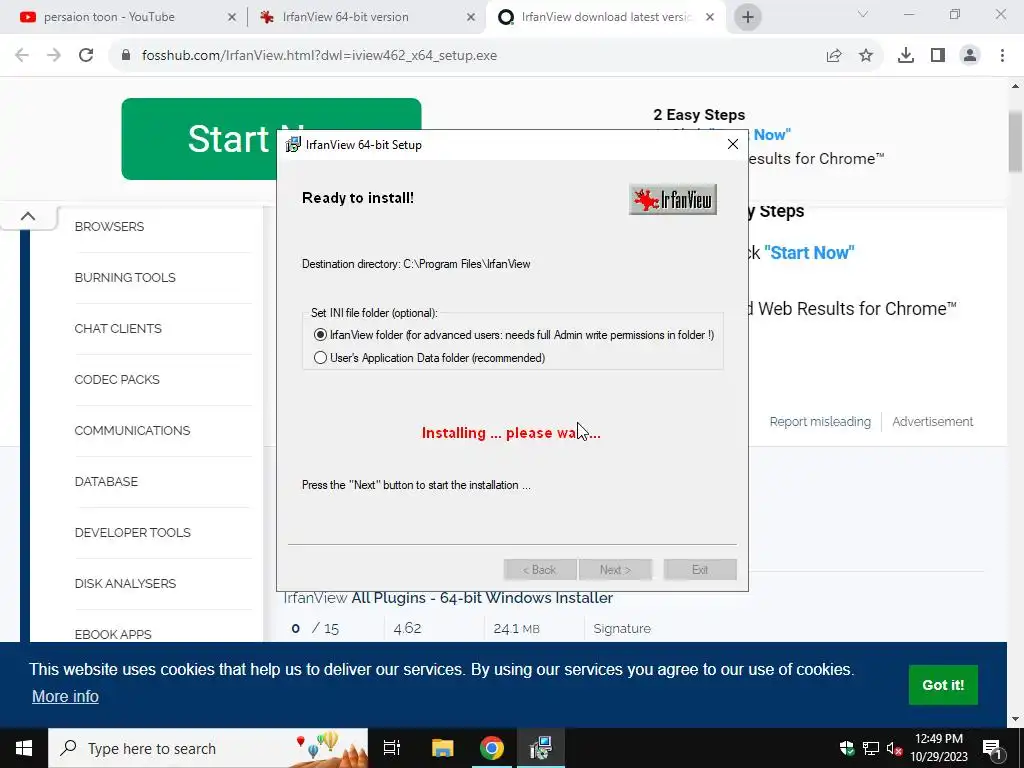Close the YouTube tab

tap(232, 18)
